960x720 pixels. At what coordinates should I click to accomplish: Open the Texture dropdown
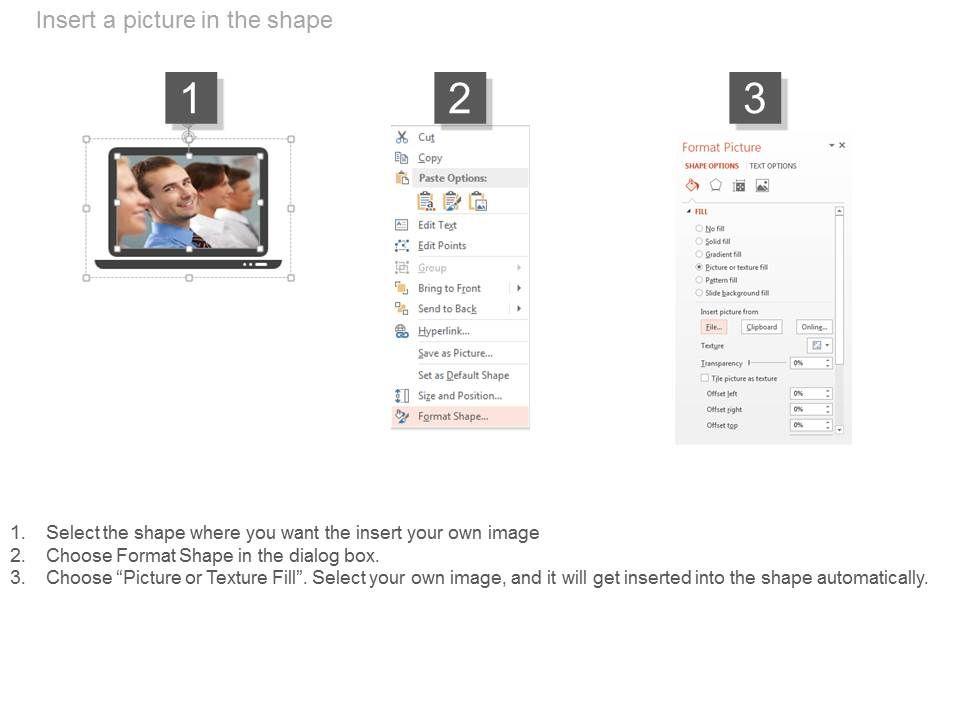[x=820, y=345]
